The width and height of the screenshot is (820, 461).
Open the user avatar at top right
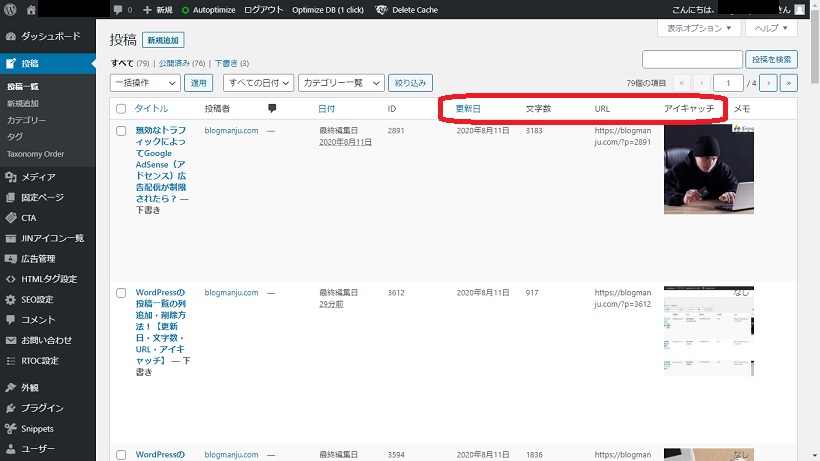(x=799, y=9)
